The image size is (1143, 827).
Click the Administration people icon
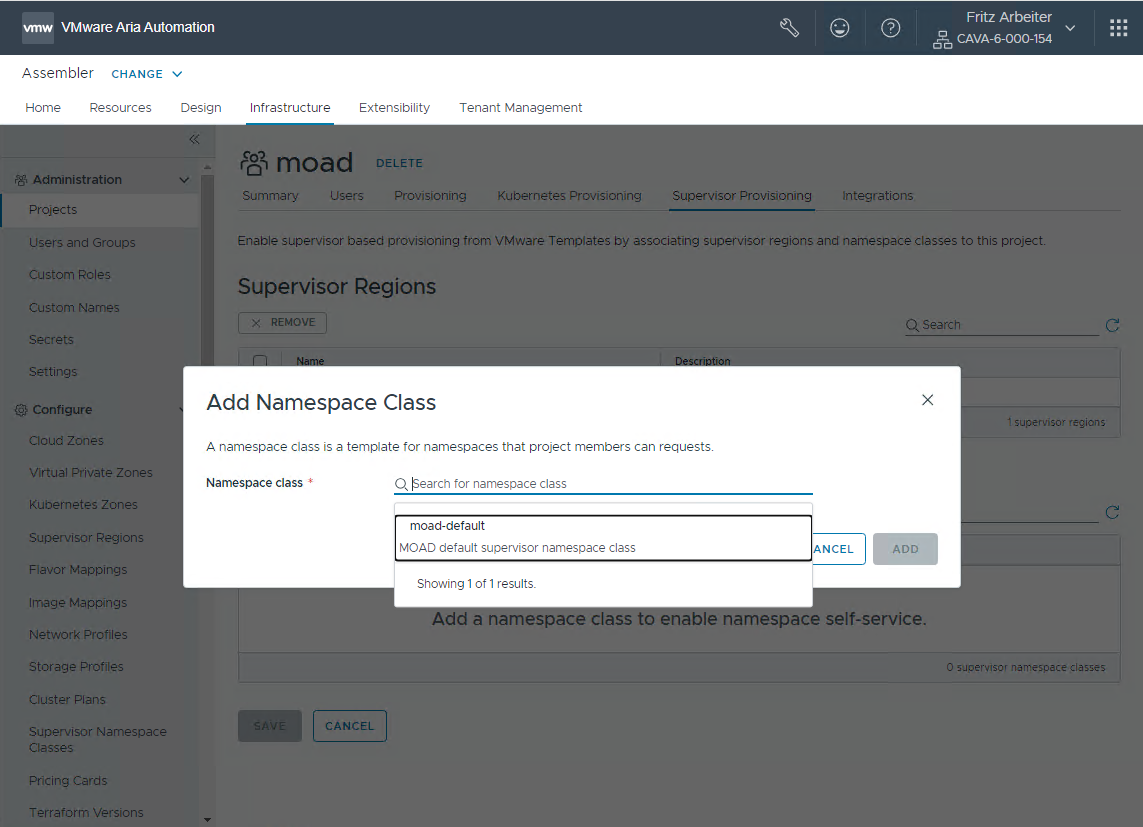pos(20,179)
